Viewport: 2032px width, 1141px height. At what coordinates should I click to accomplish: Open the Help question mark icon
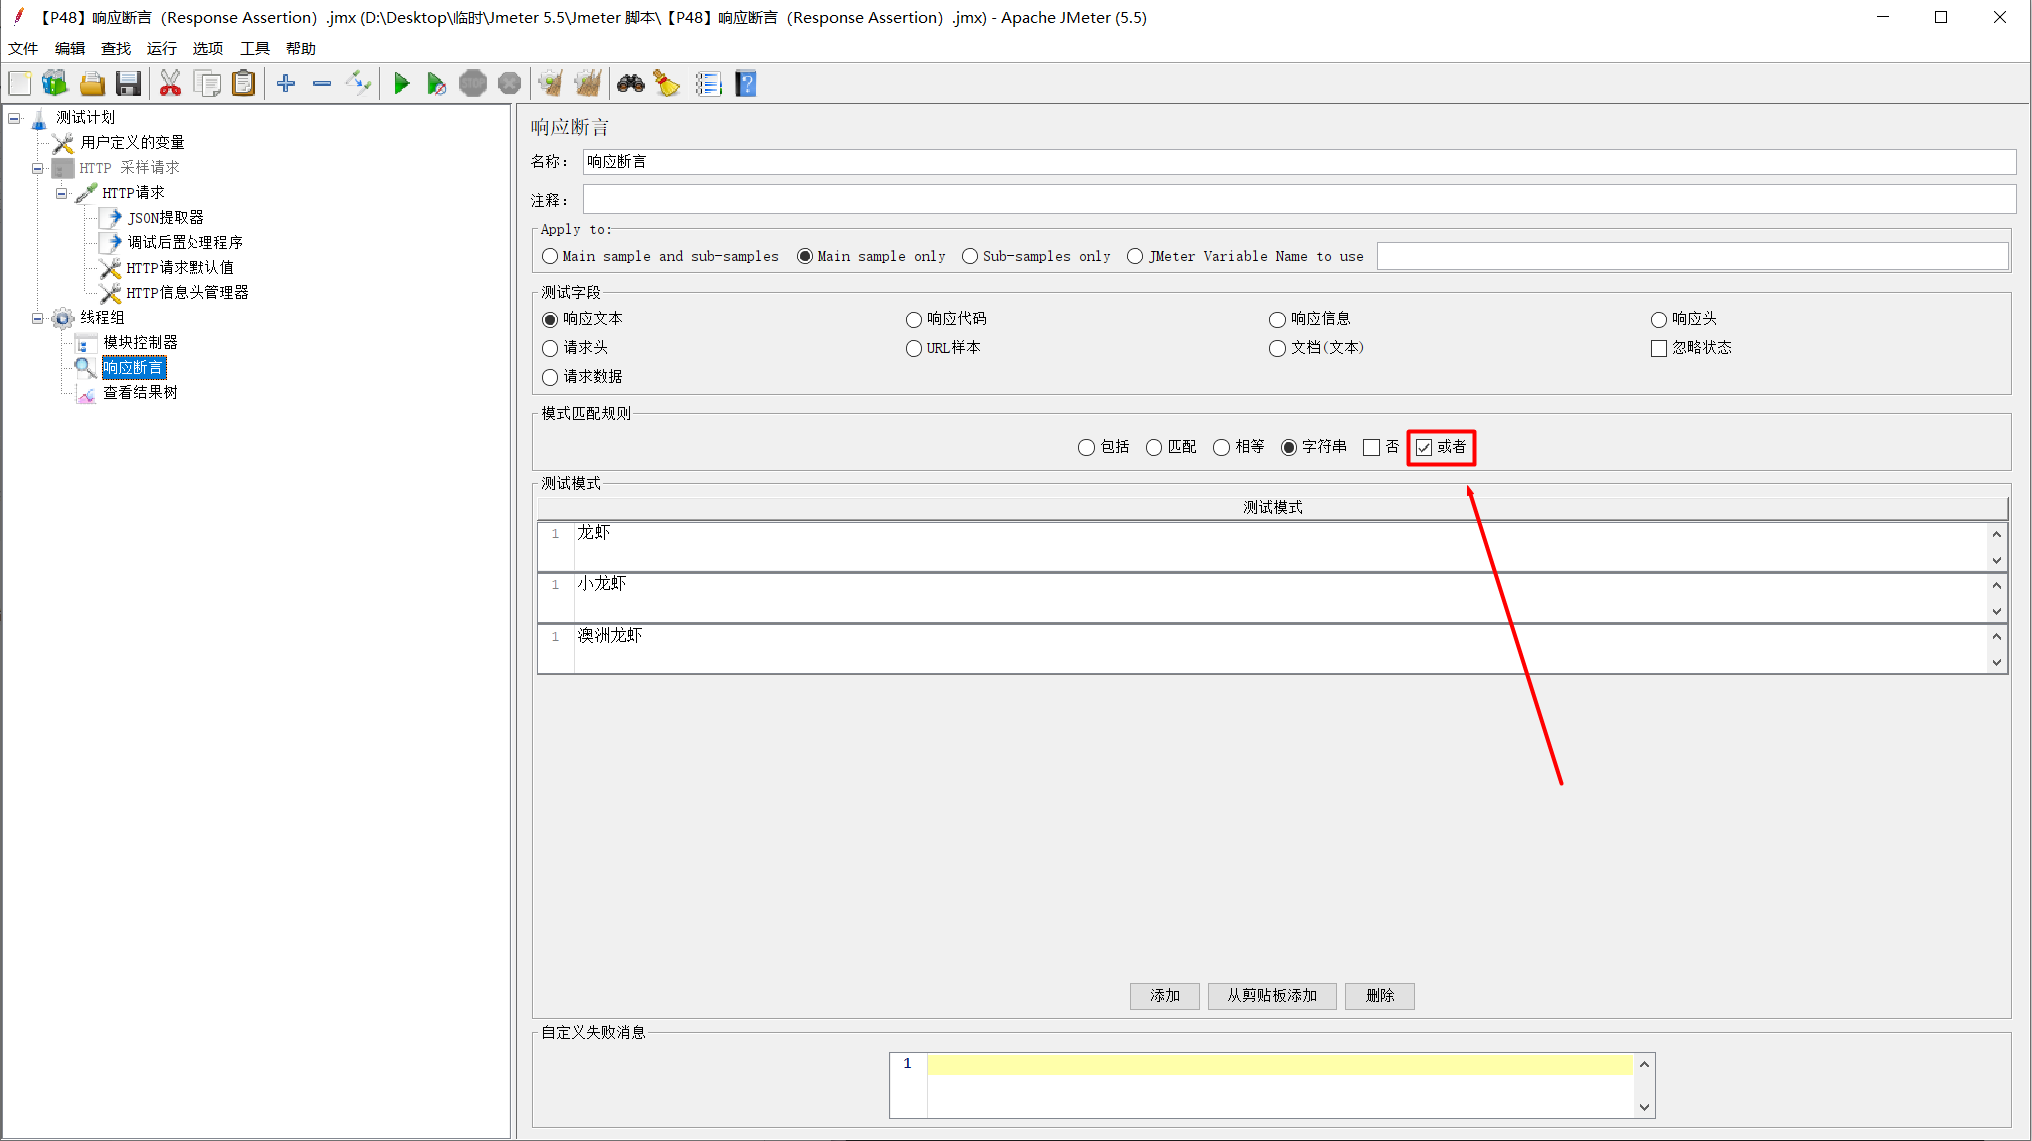746,84
